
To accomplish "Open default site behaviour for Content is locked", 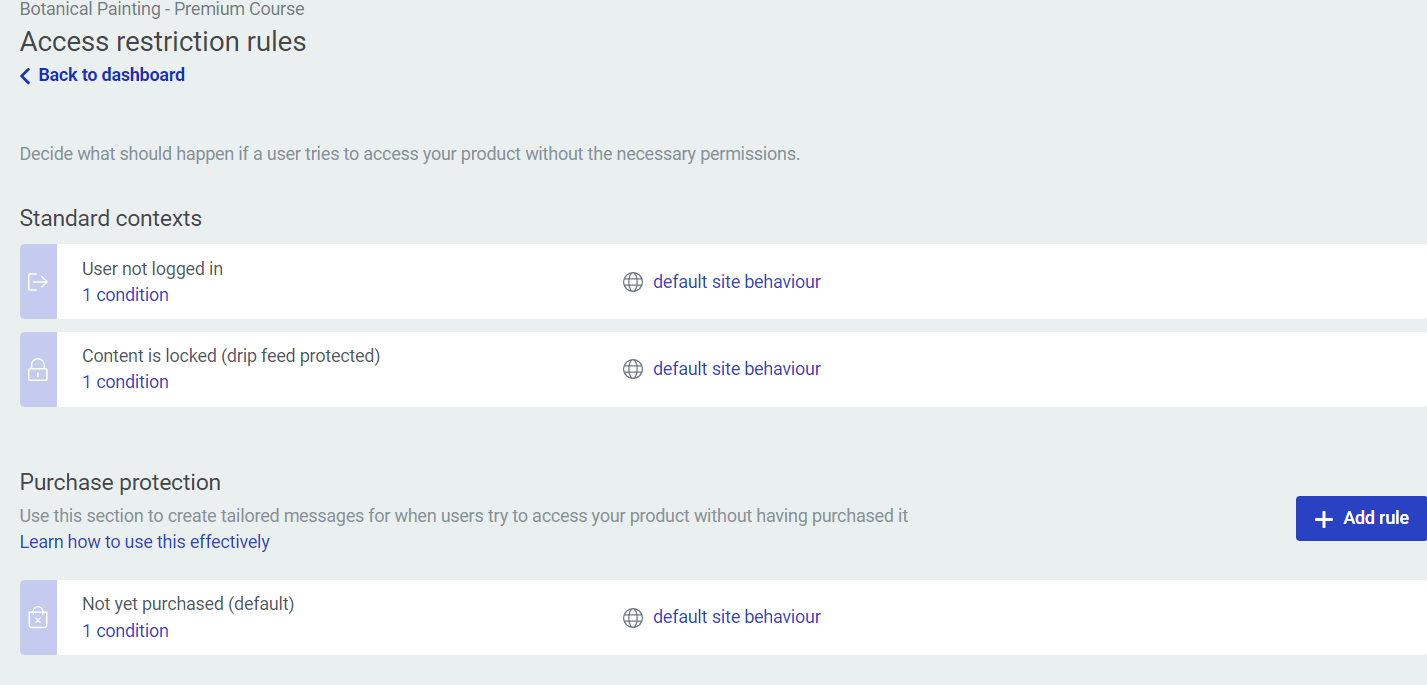I will 736,369.
